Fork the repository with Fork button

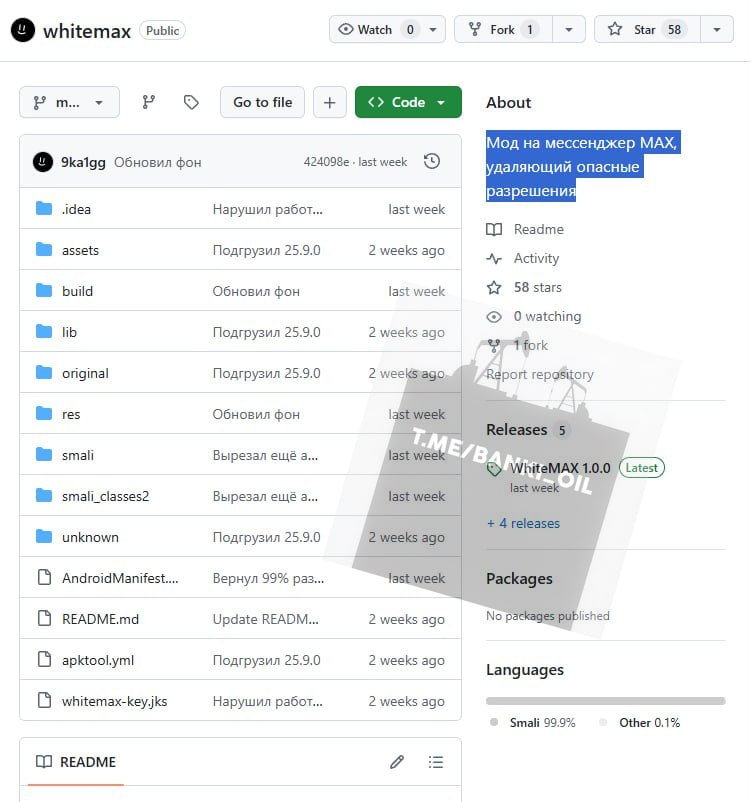point(503,30)
